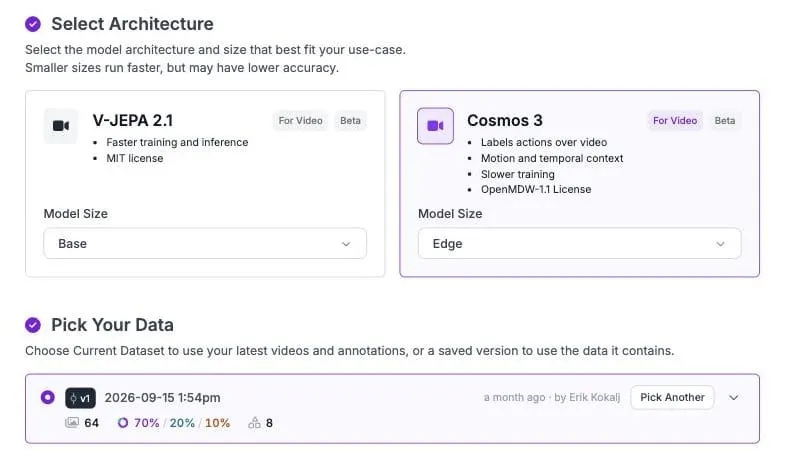Click the 70% train split value
Viewport: 785px width, 450px height.
146,423
